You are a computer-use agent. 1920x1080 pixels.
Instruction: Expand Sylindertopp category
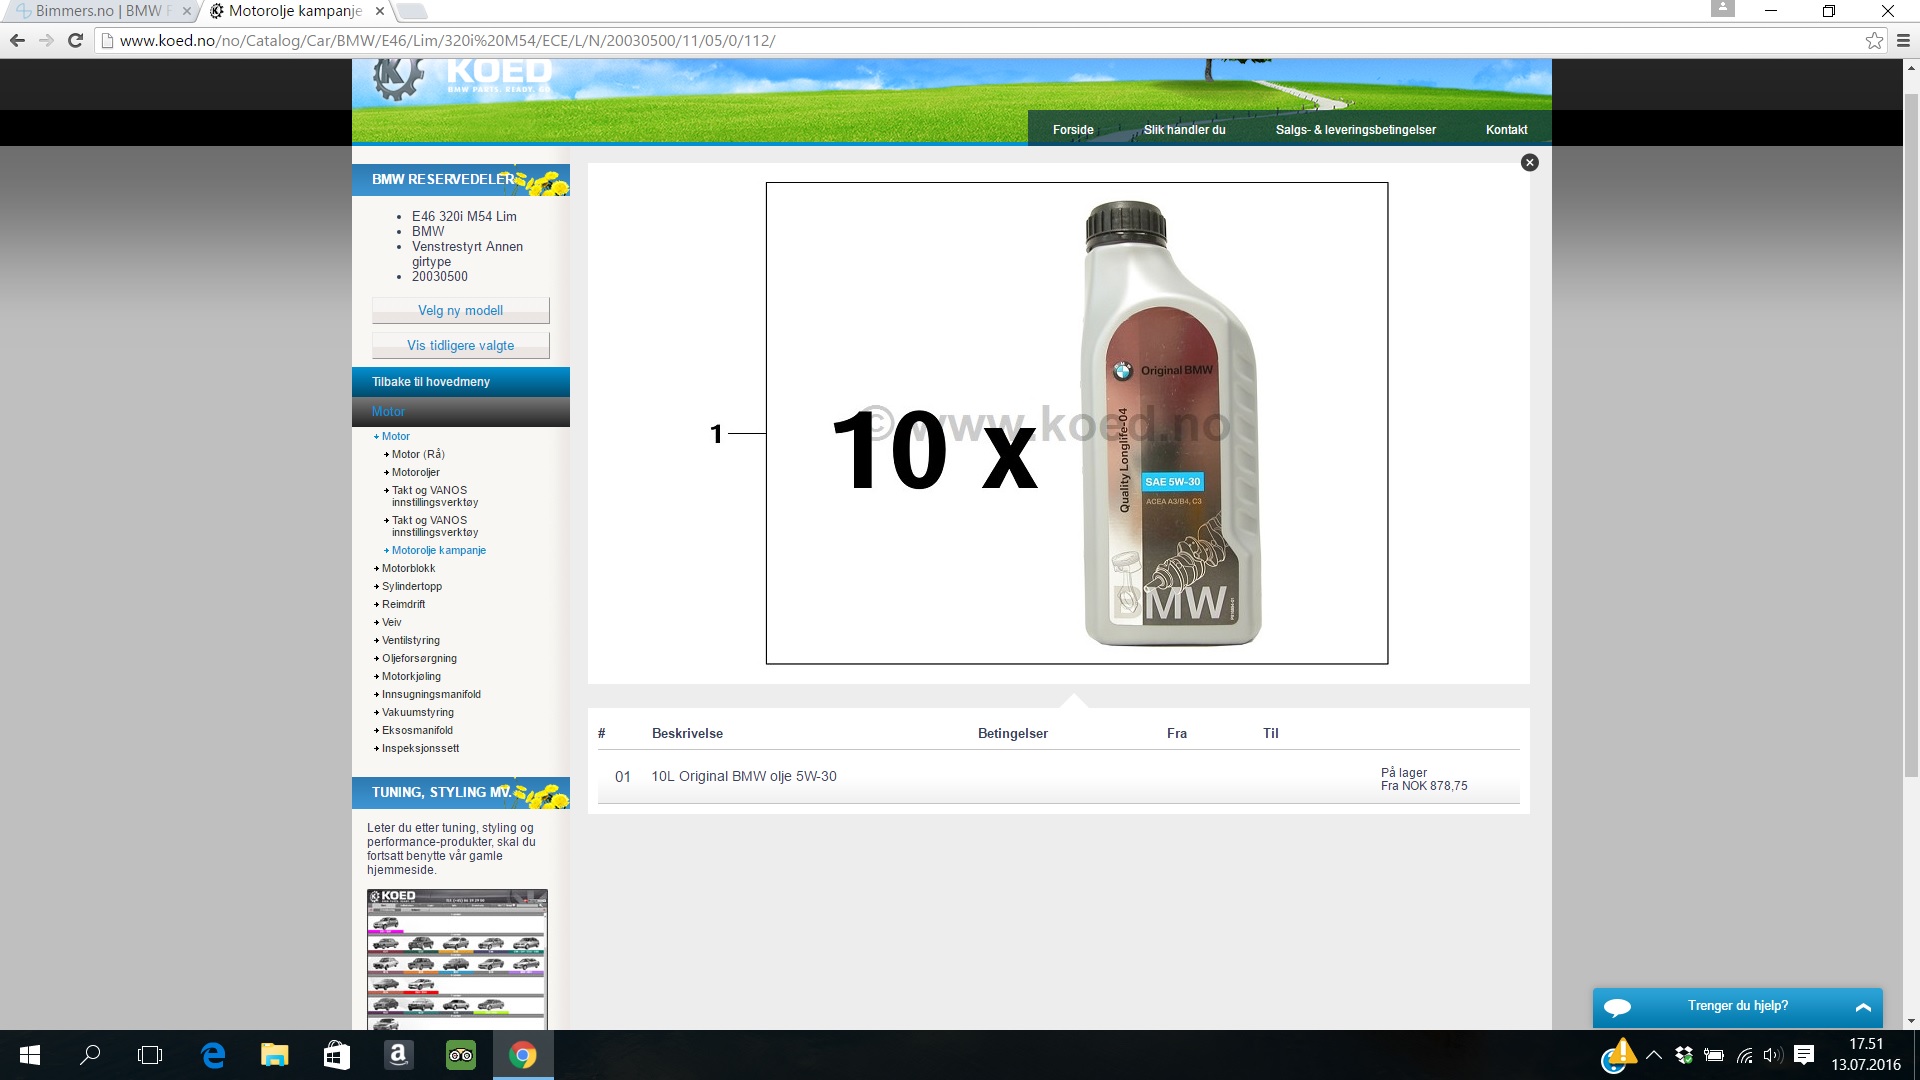pos(411,586)
